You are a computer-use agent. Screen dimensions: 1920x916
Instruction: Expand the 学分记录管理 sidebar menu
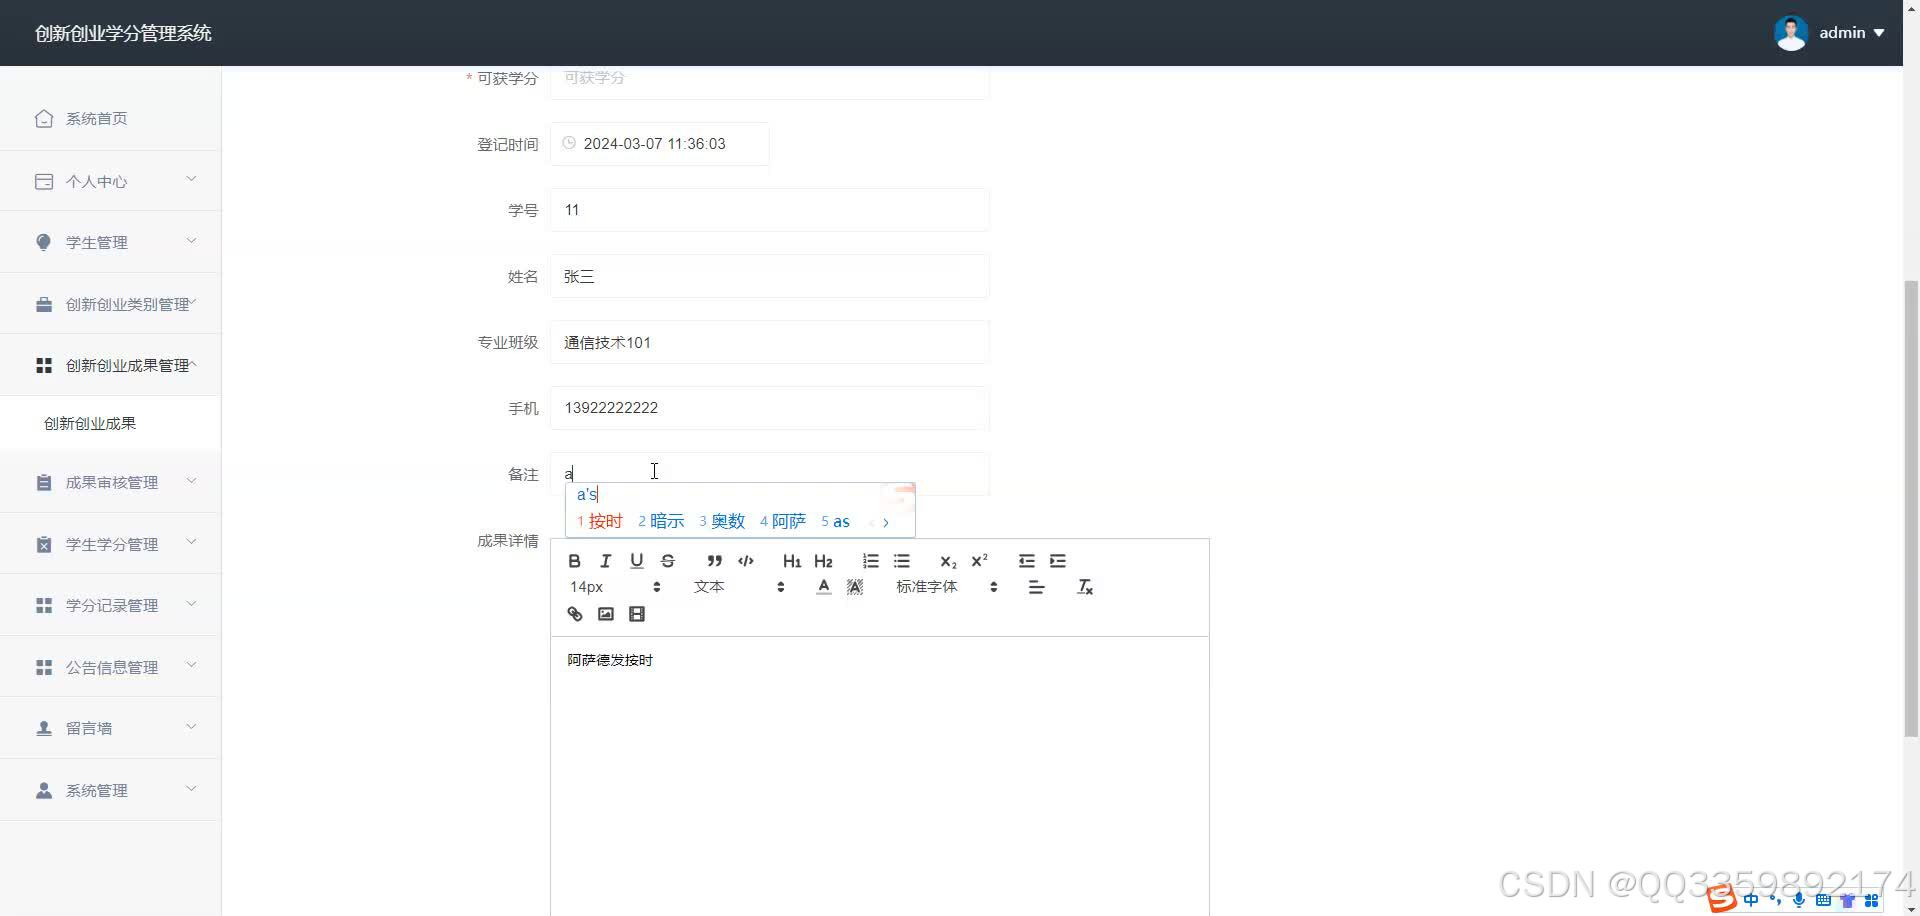click(x=110, y=605)
